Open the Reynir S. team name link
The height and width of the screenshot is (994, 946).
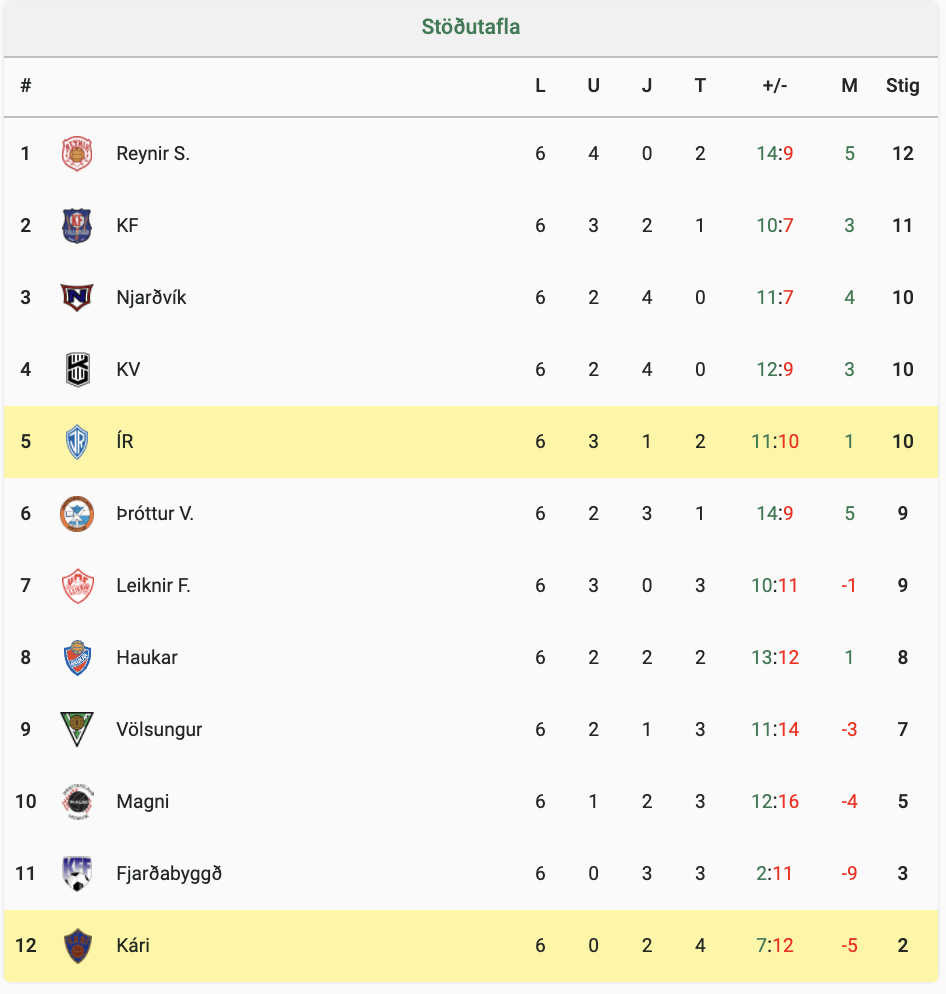point(153,153)
